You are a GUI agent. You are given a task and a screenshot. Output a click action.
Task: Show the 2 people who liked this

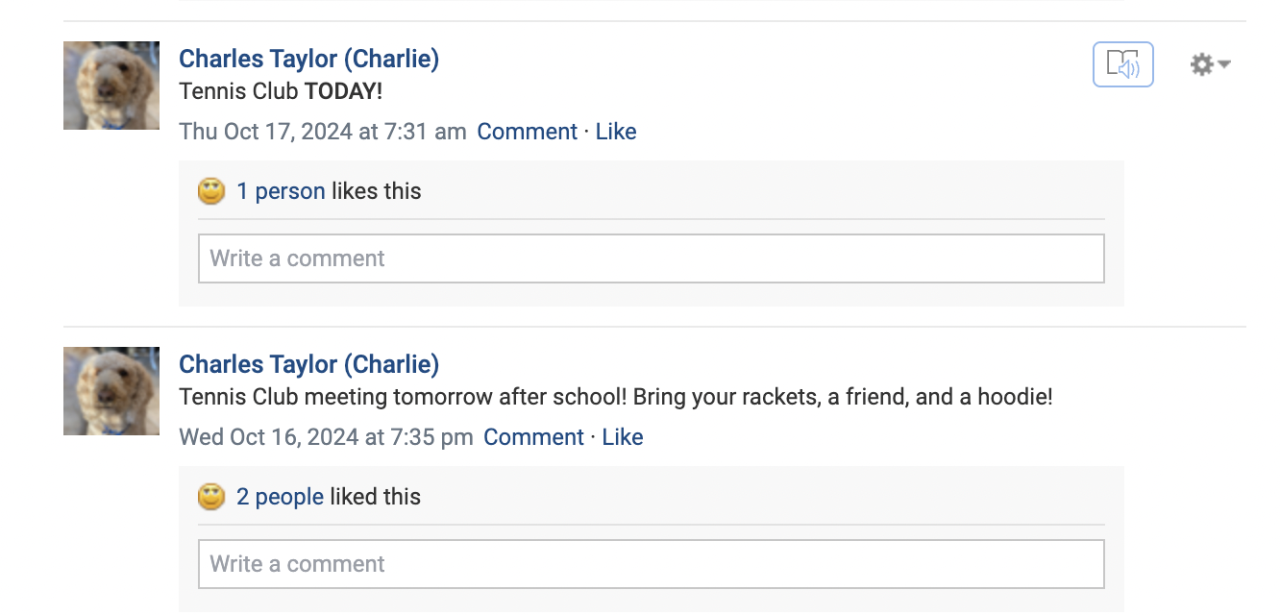point(280,497)
